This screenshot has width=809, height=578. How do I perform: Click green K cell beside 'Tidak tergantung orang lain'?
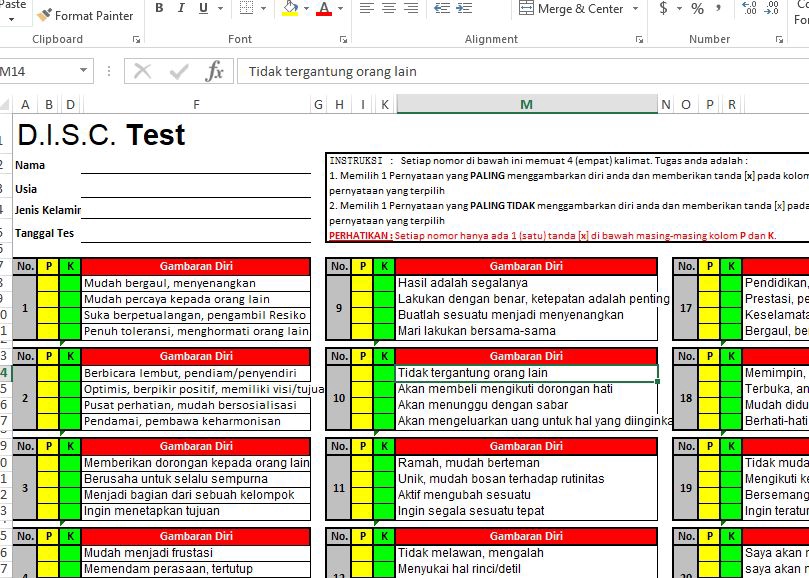coord(384,373)
